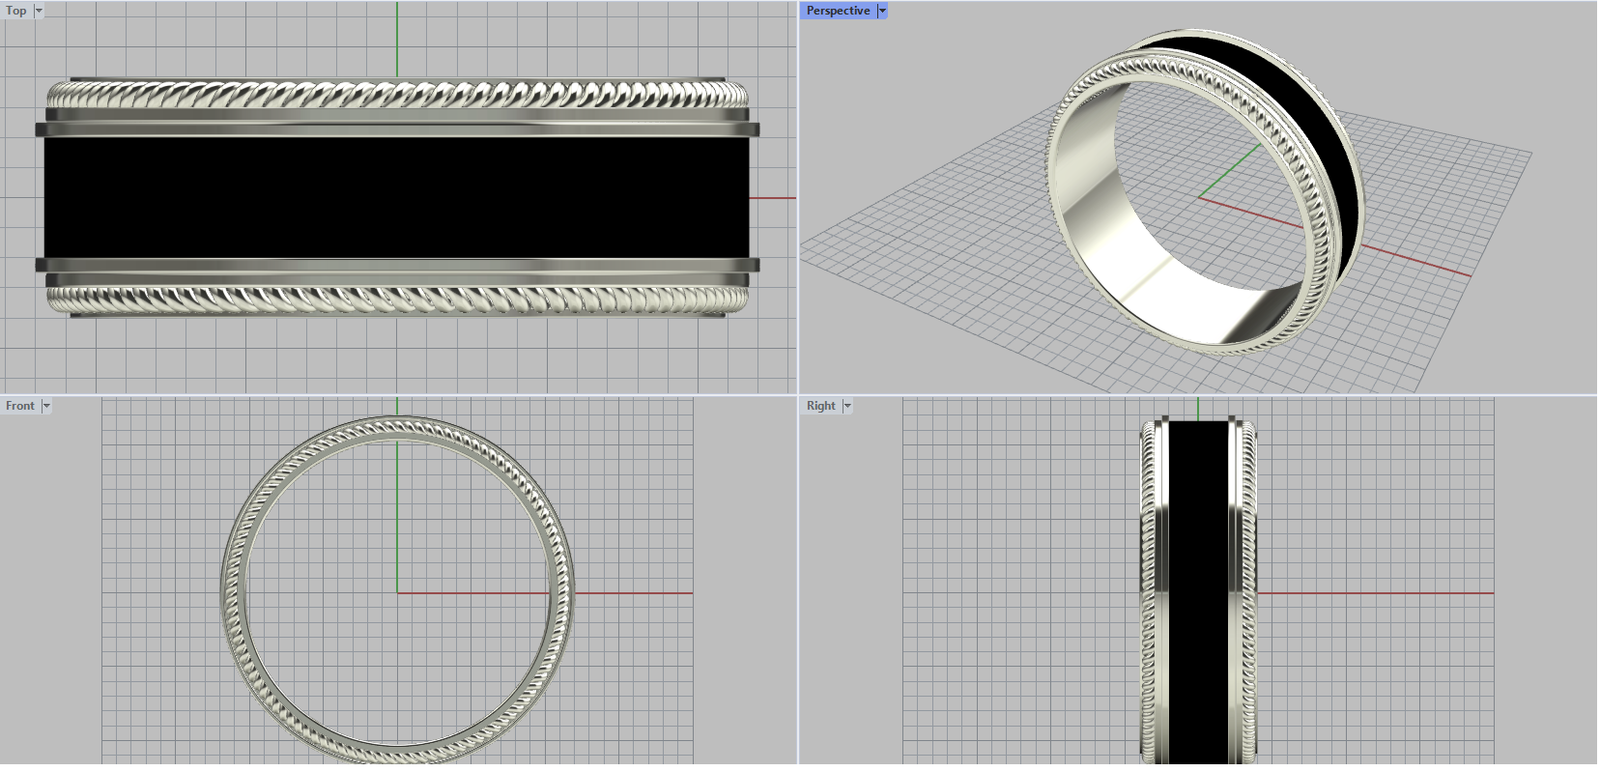Activate the Perspective viewport title label

click(837, 11)
